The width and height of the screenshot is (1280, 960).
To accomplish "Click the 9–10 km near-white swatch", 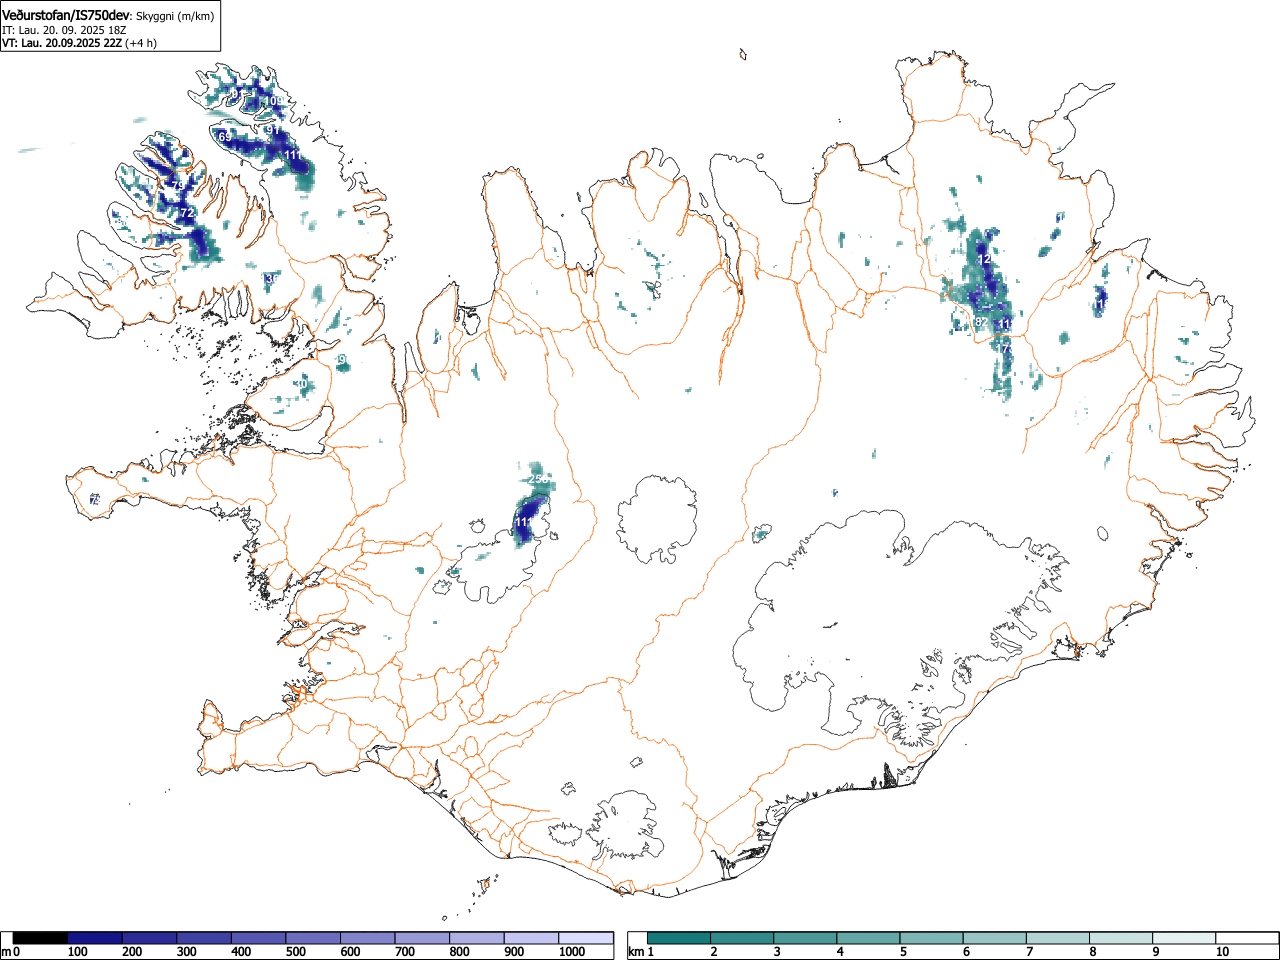I will pyautogui.click(x=1184, y=938).
